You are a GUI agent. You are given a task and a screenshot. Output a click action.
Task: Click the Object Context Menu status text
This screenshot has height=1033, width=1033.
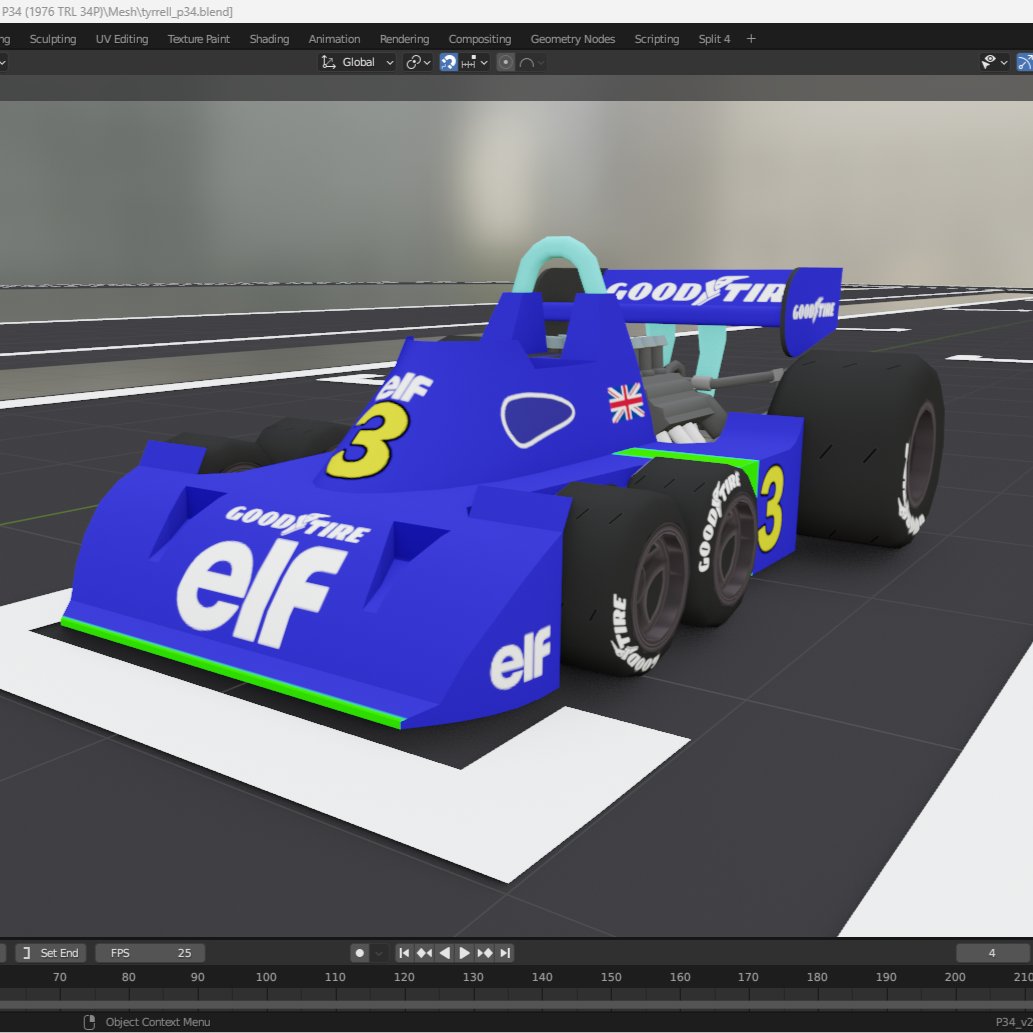pos(157,1022)
